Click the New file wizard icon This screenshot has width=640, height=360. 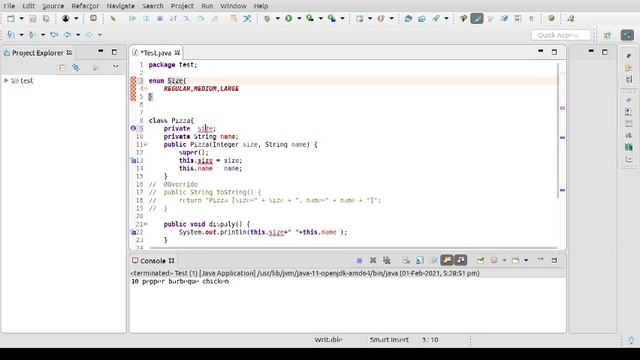point(11,18)
